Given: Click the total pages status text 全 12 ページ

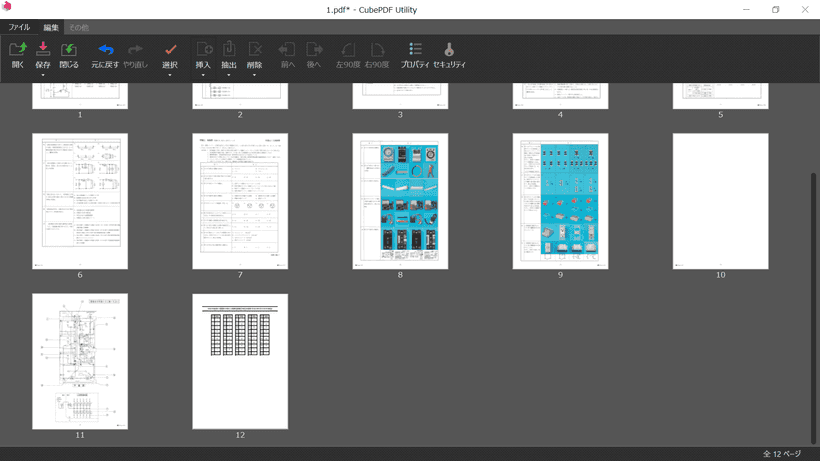Looking at the screenshot, I should (782, 454).
